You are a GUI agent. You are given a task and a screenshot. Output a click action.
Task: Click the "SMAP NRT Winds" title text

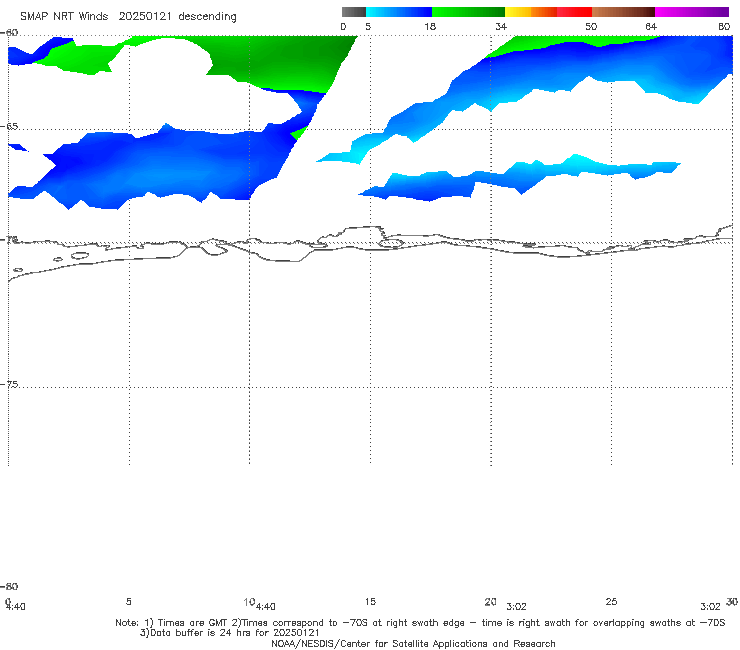(x=64, y=16)
